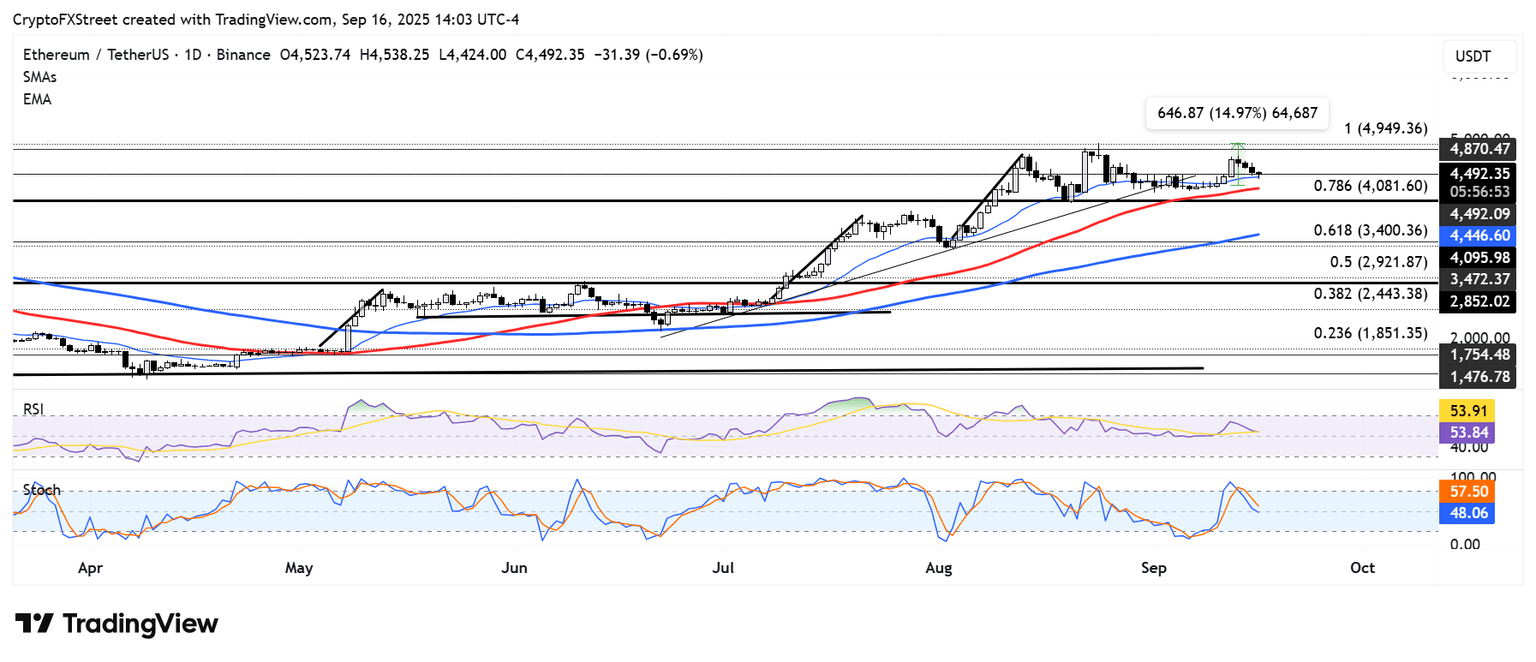Click the Sep marker on time axis
The image size is (1536, 662).
(x=1153, y=568)
